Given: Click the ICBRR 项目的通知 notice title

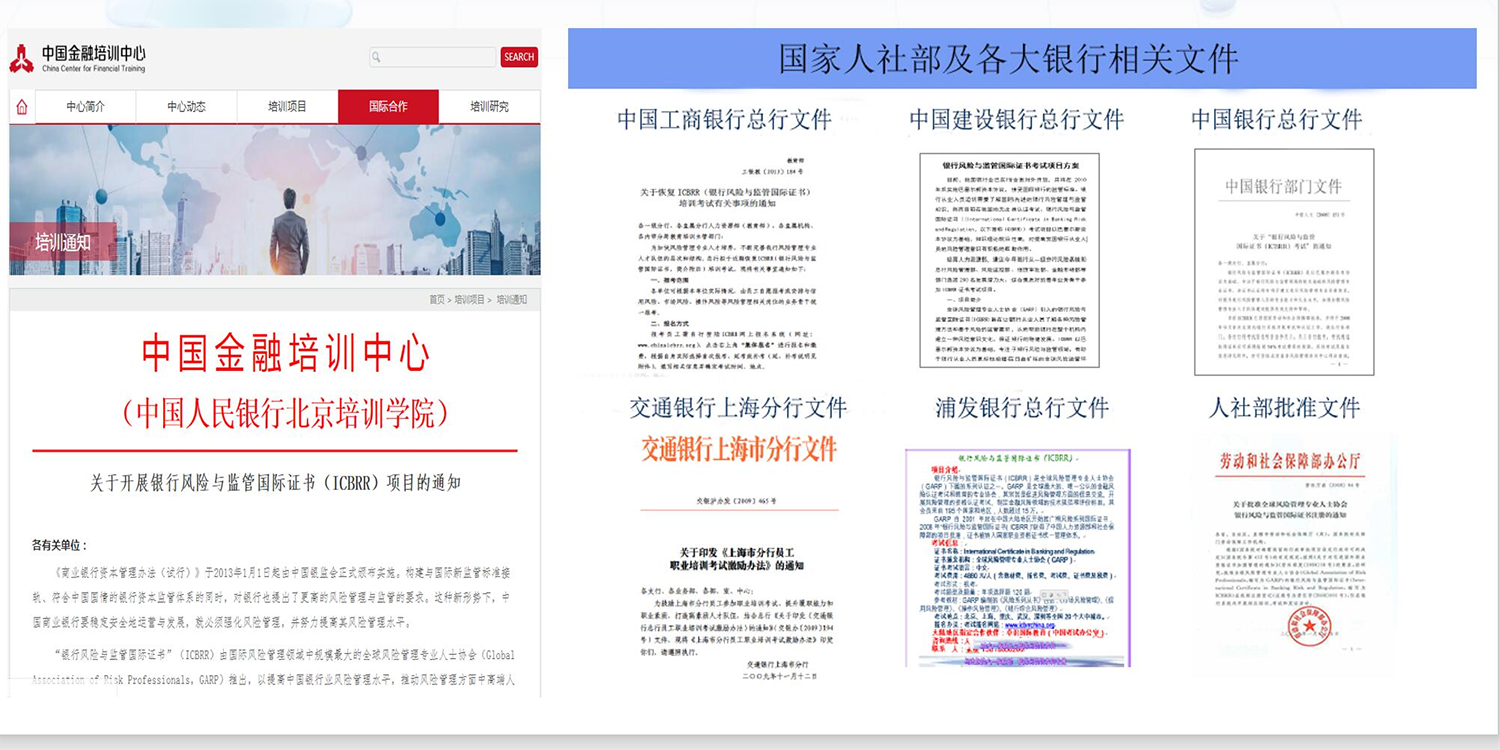Looking at the screenshot, I should click(x=275, y=482).
